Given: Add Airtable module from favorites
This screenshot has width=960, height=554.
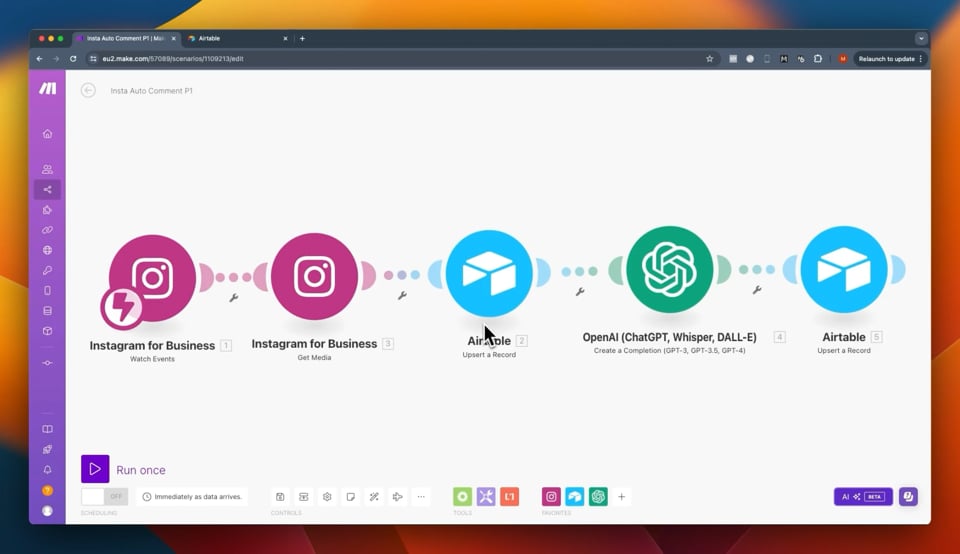Looking at the screenshot, I should click(x=574, y=496).
